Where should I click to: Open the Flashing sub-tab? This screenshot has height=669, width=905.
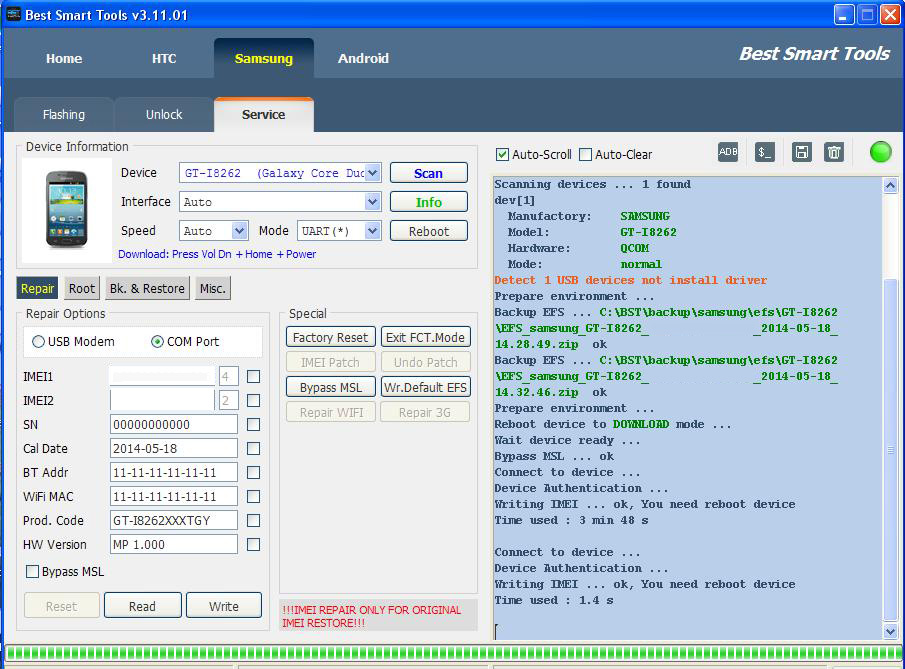(64, 114)
